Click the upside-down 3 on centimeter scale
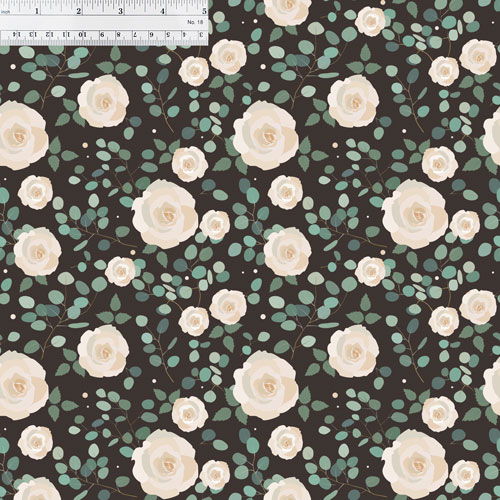Image resolution: width=500 pixels, height=500 pixels. tap(201, 34)
